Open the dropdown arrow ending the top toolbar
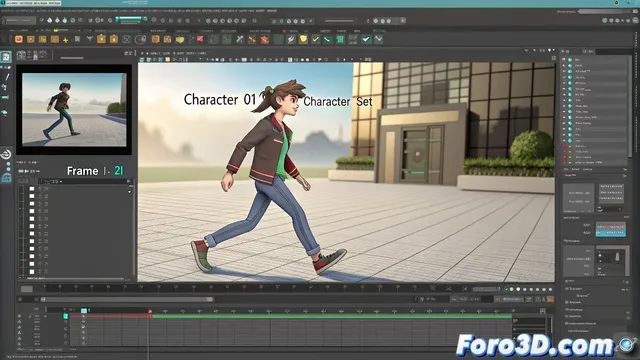The height and width of the screenshot is (360, 640). (403, 20)
